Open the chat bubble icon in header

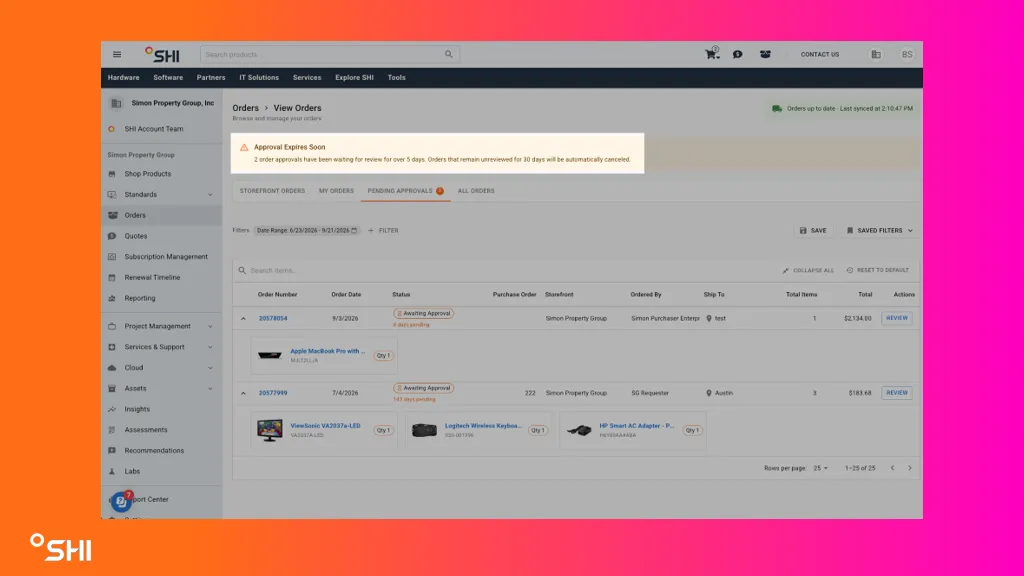click(737, 55)
